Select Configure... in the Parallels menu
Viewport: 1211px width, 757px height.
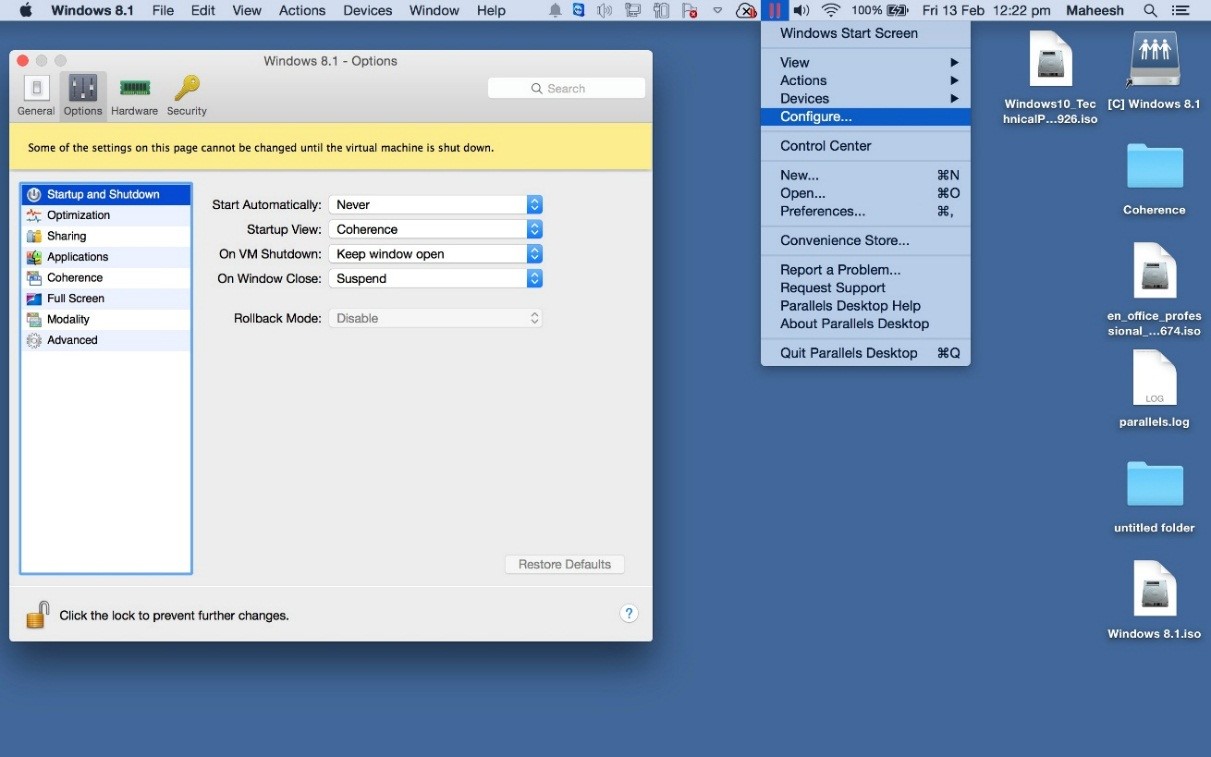pyautogui.click(x=865, y=116)
